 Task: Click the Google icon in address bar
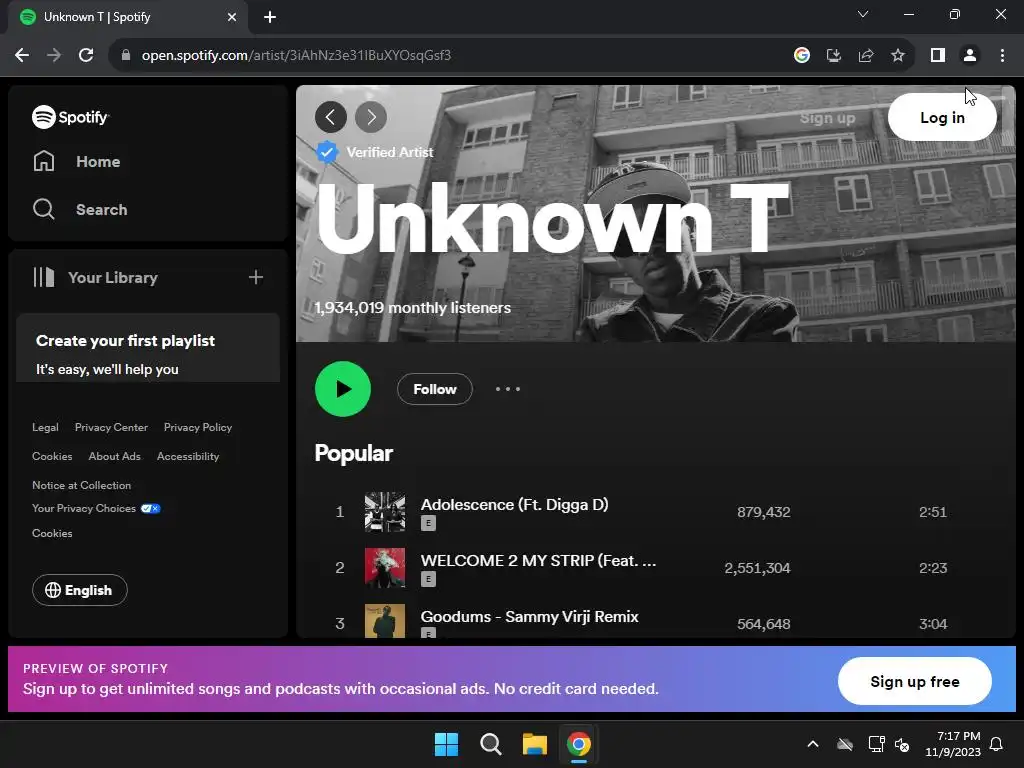pyautogui.click(x=802, y=56)
